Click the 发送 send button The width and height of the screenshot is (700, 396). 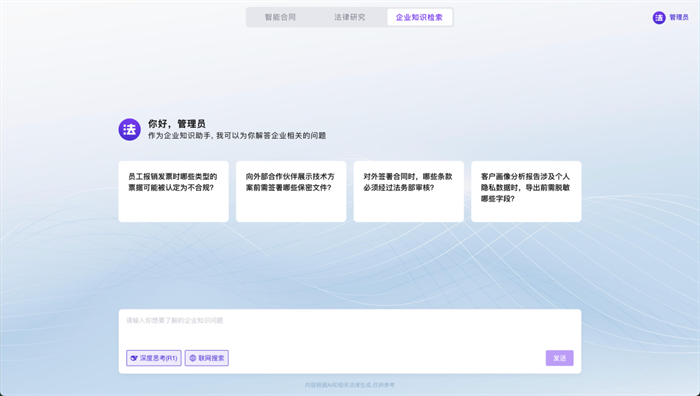[x=559, y=358]
